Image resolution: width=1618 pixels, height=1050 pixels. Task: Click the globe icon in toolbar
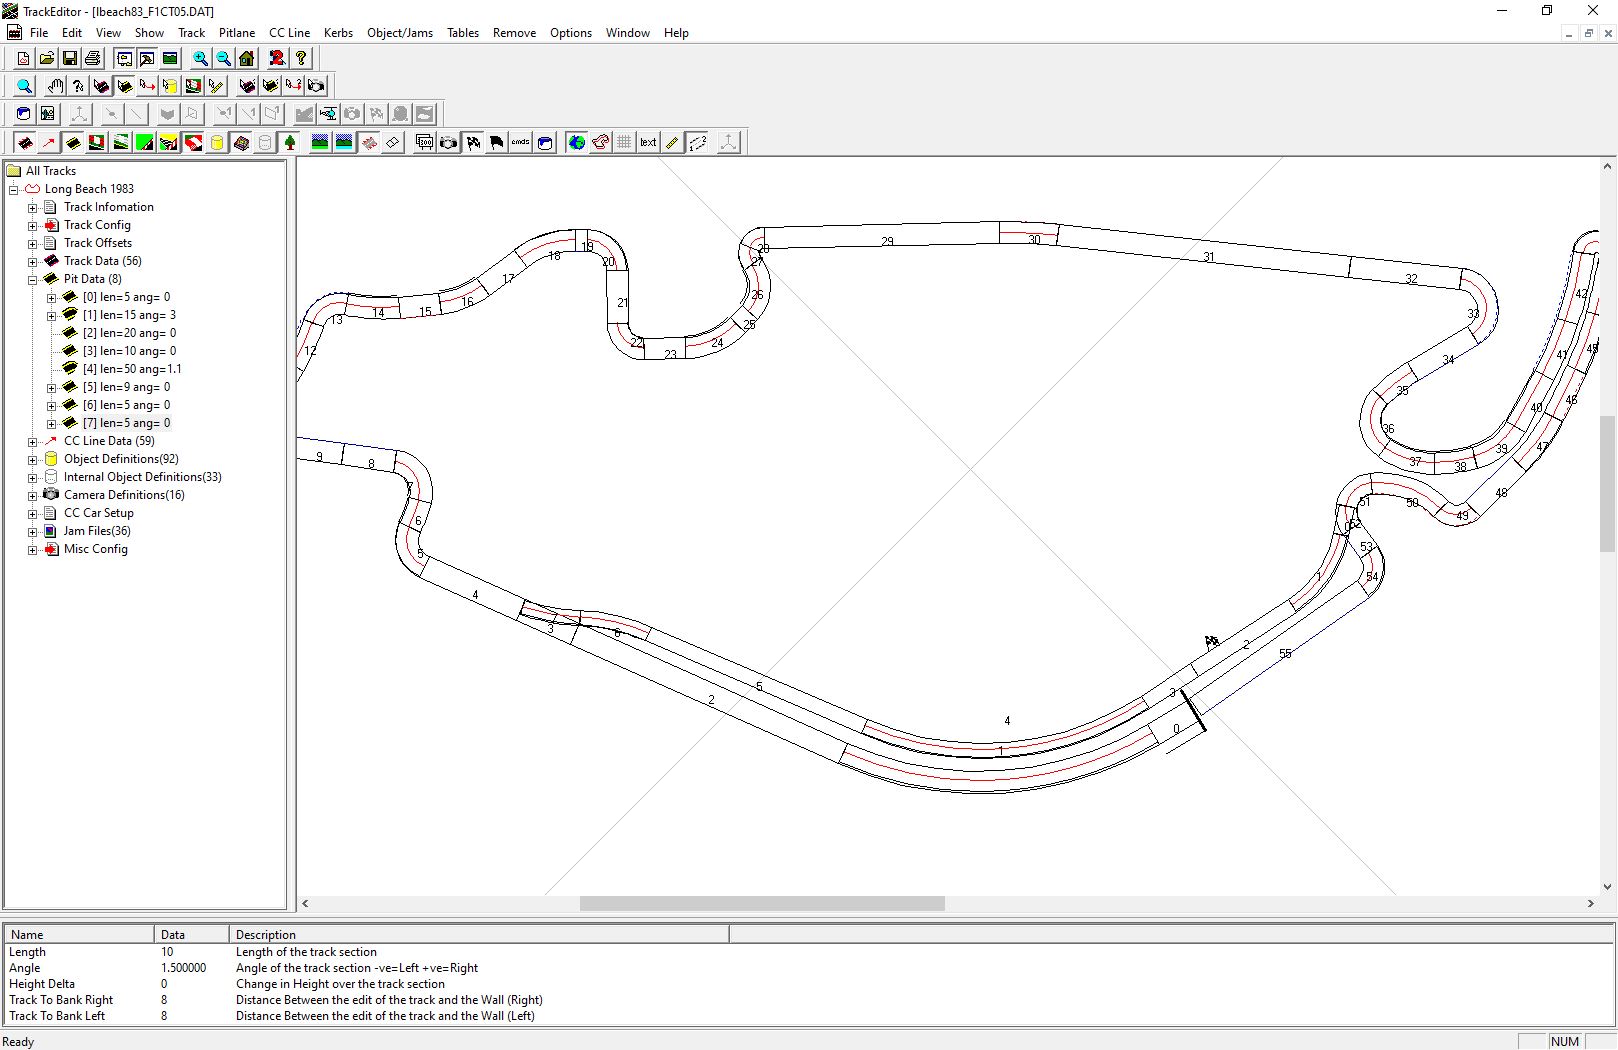(x=577, y=143)
